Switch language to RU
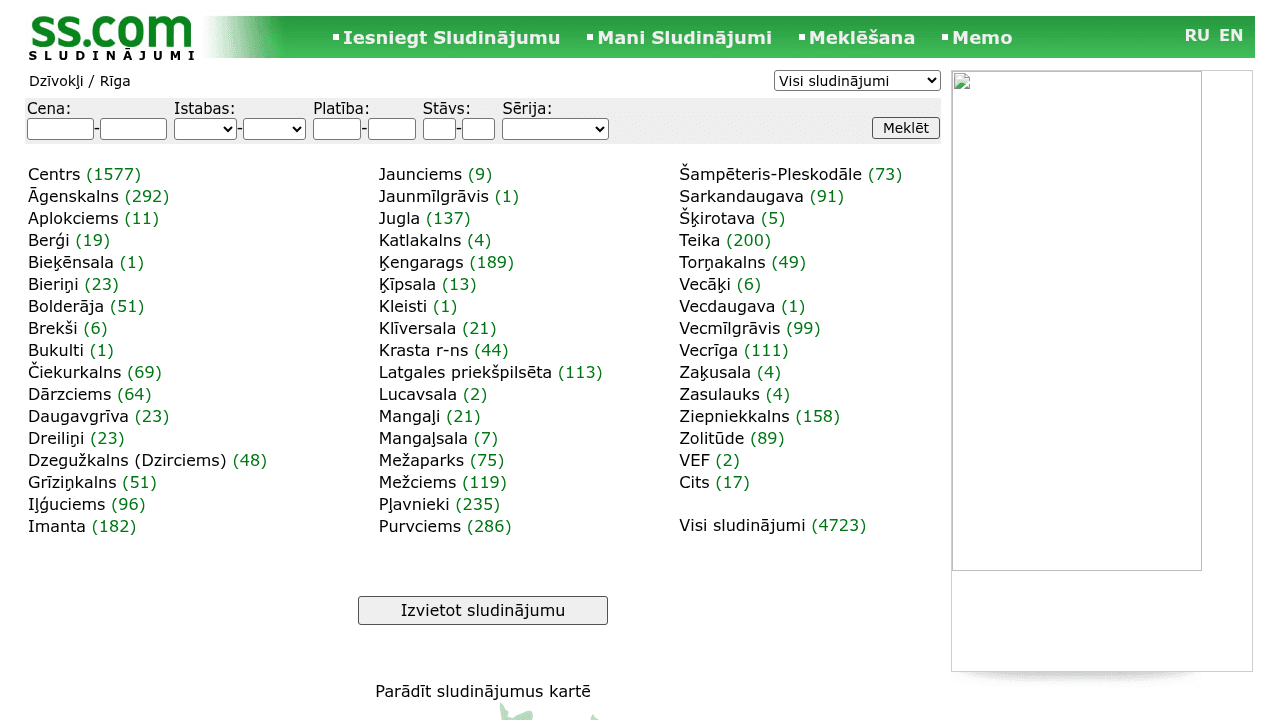 (1197, 35)
